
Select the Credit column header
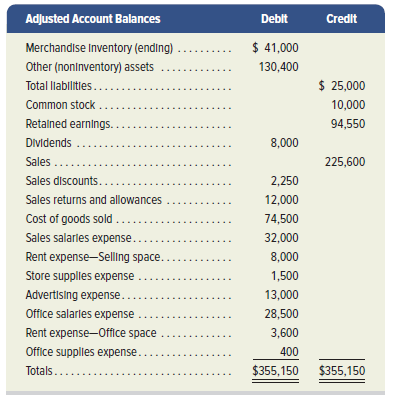pyautogui.click(x=342, y=19)
